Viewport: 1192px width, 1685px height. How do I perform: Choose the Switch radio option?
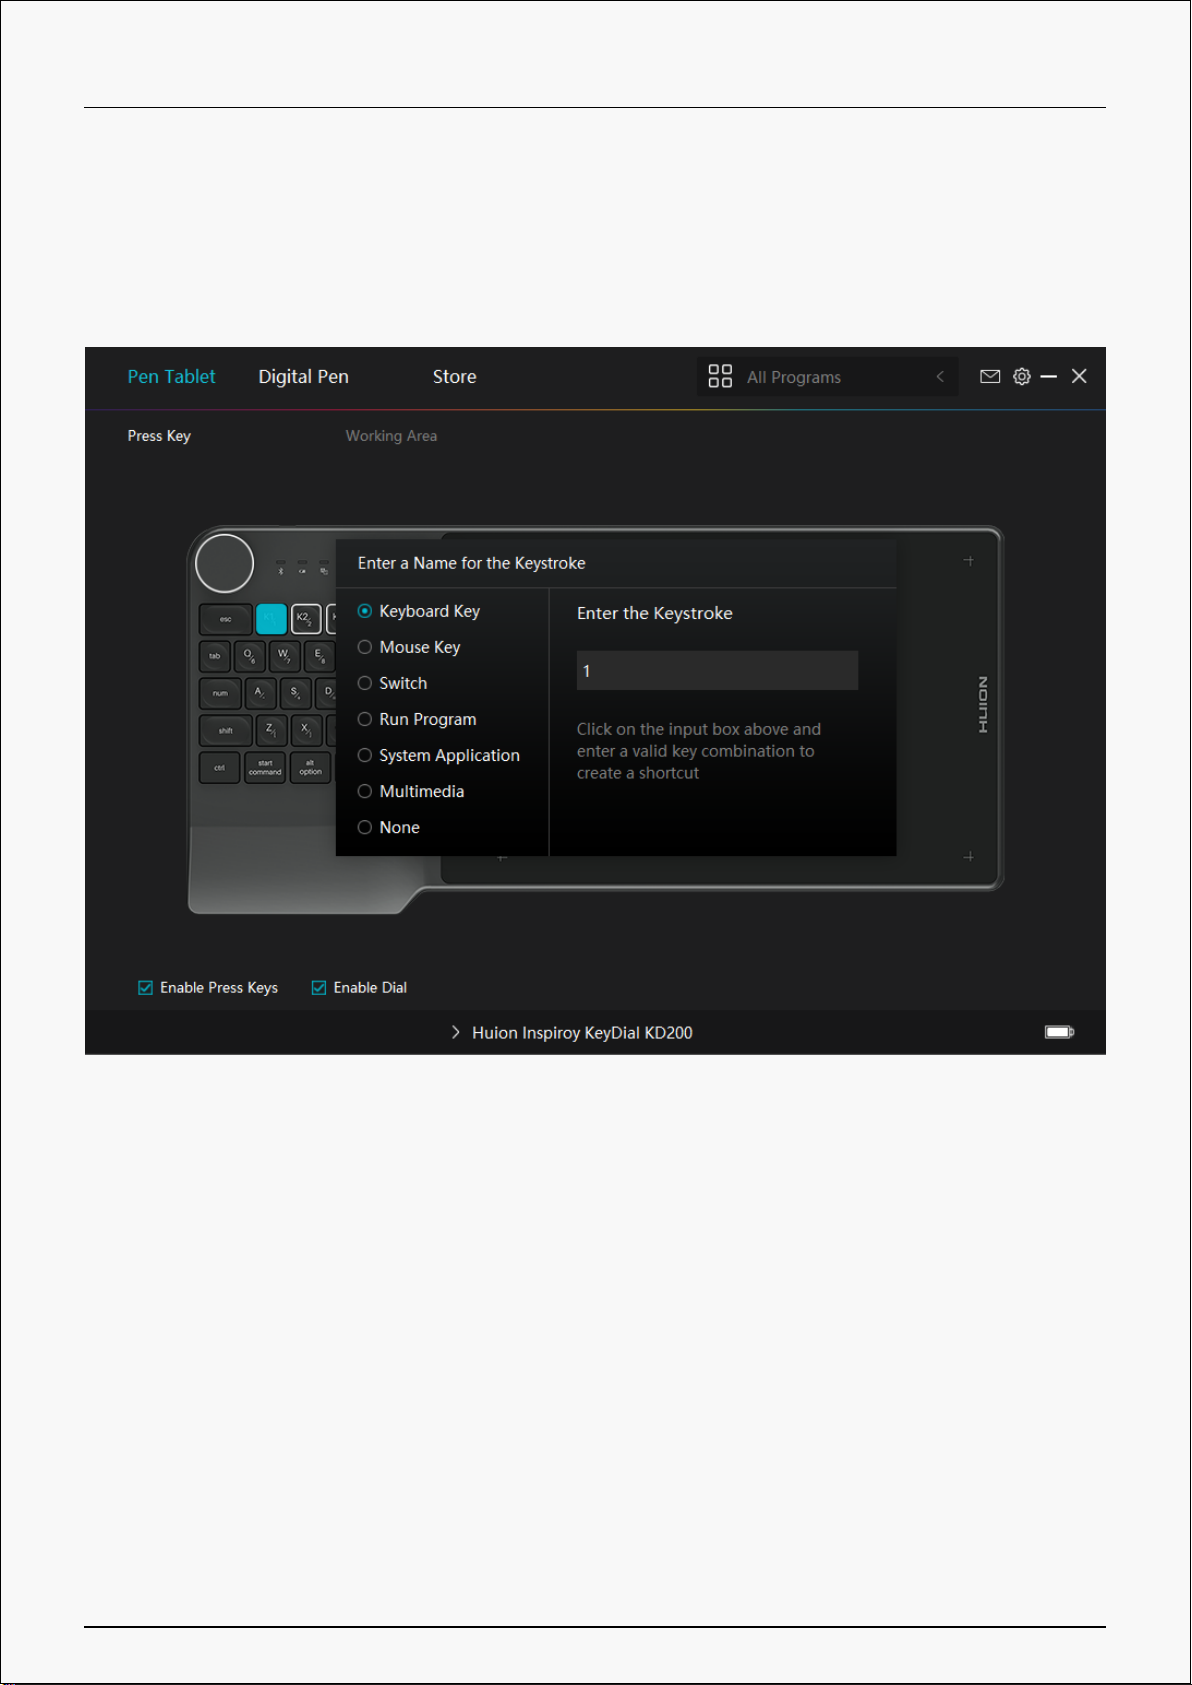(x=393, y=683)
